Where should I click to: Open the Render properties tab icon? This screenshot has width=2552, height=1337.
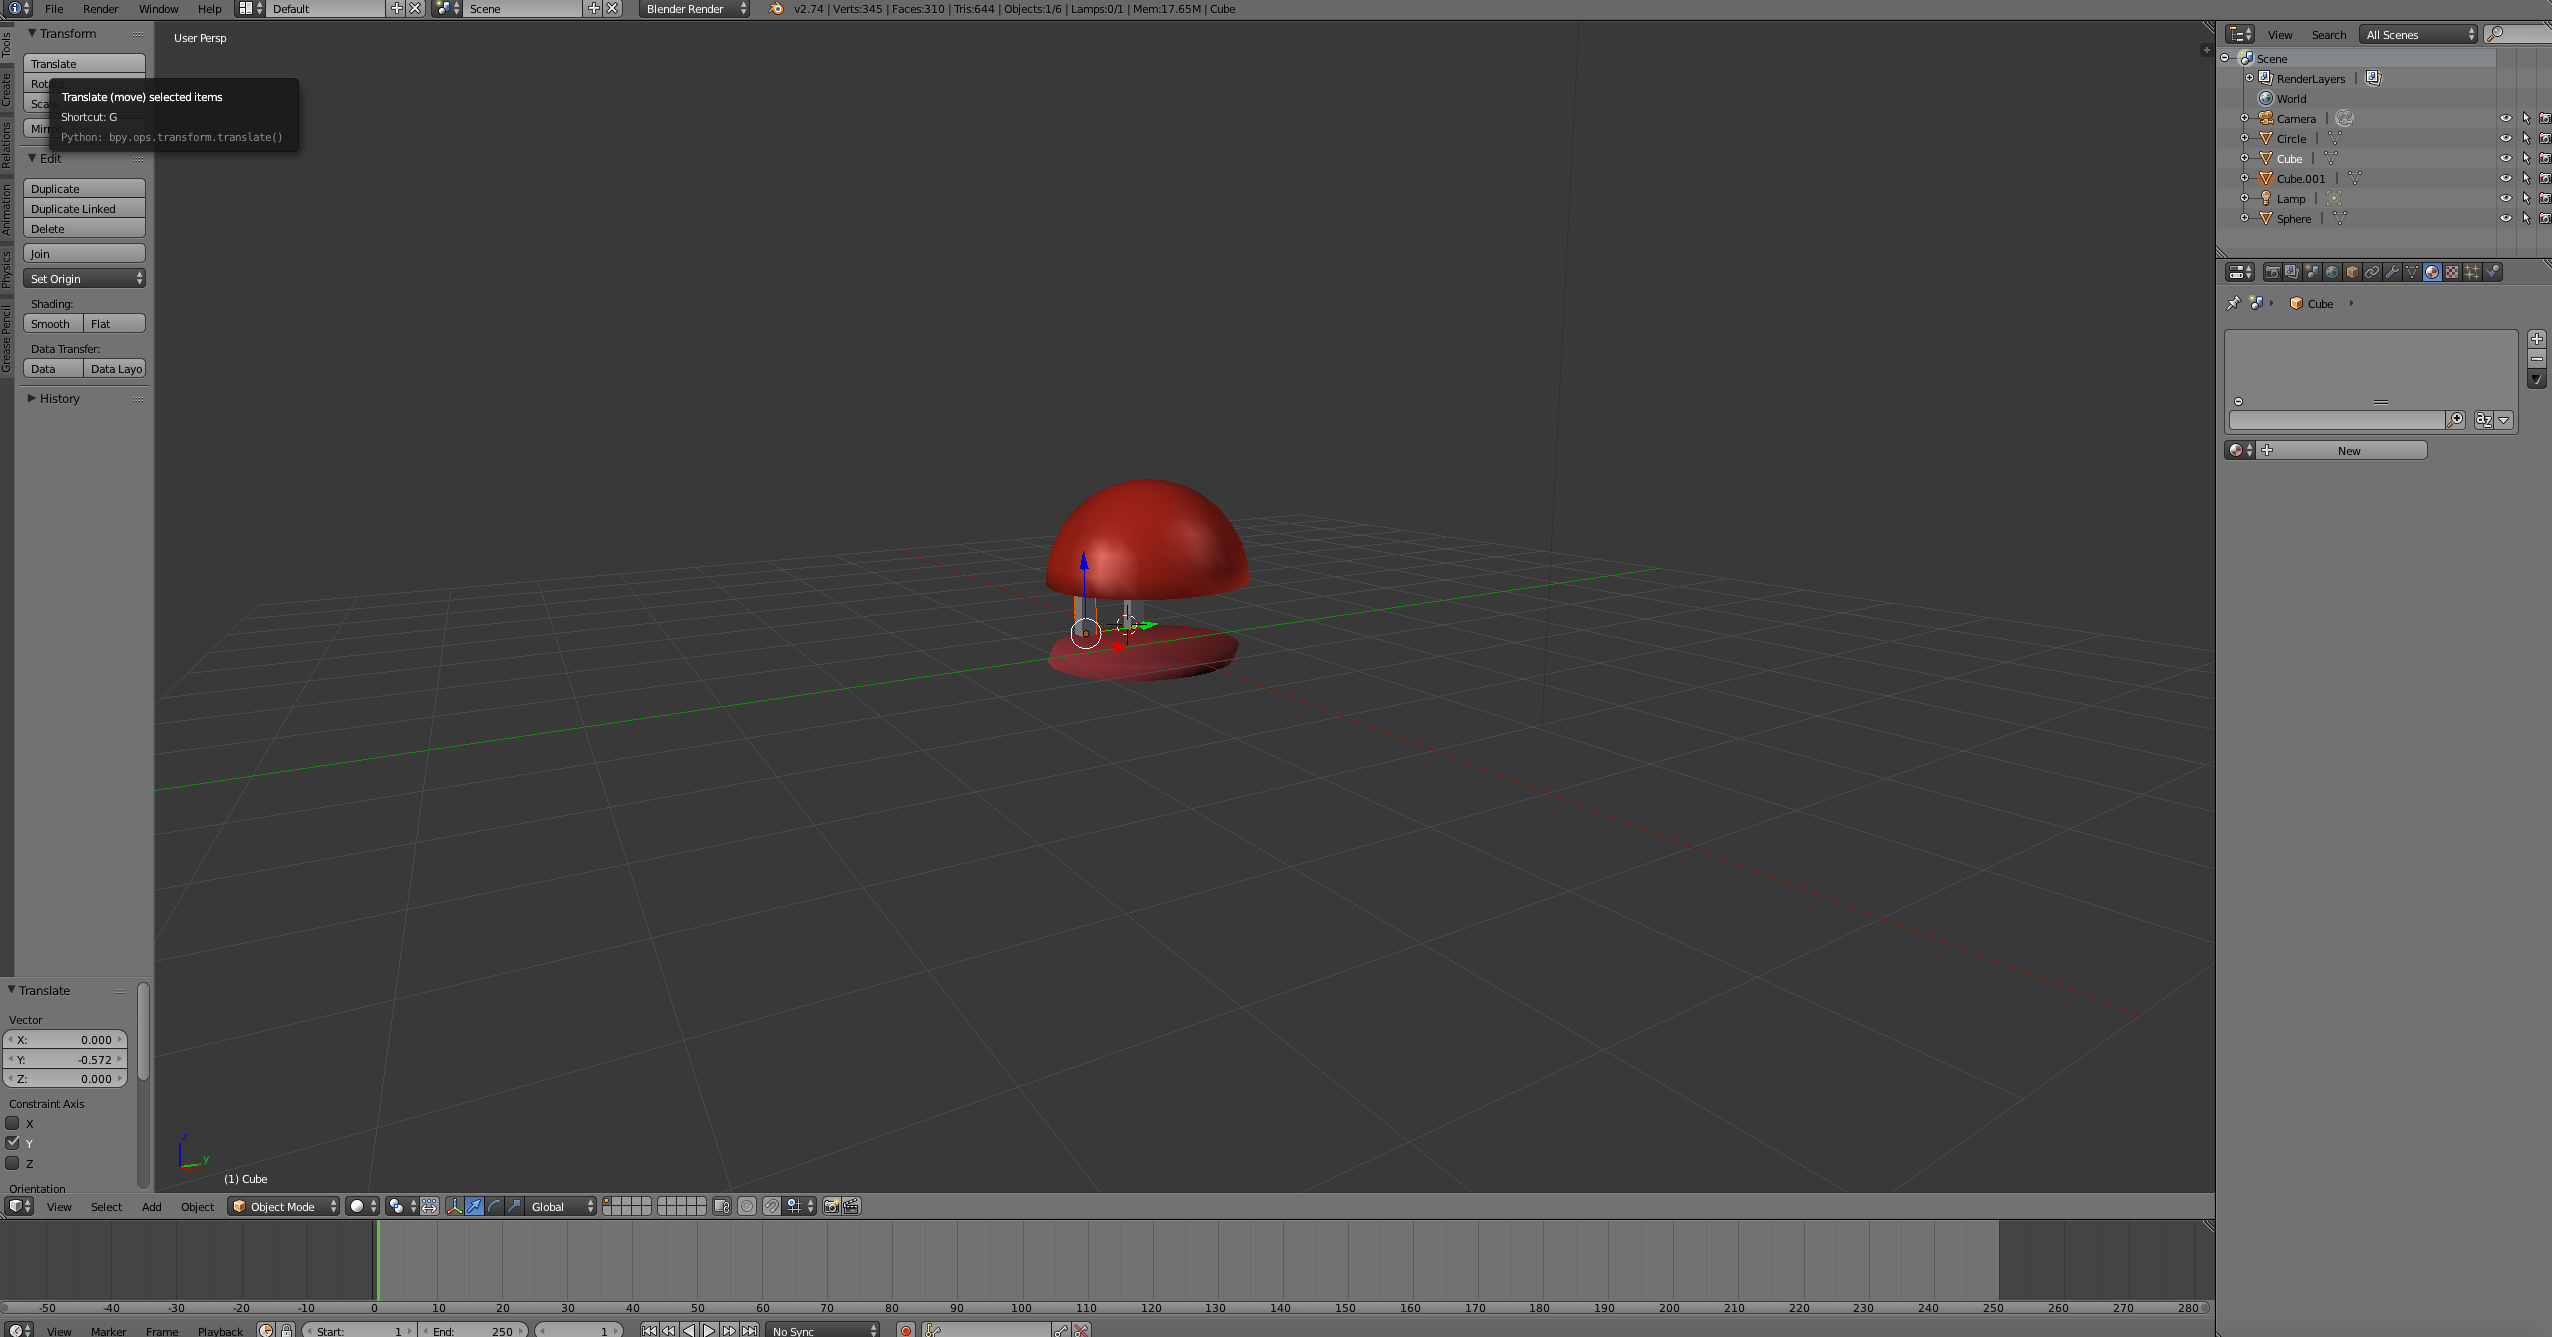[2272, 272]
